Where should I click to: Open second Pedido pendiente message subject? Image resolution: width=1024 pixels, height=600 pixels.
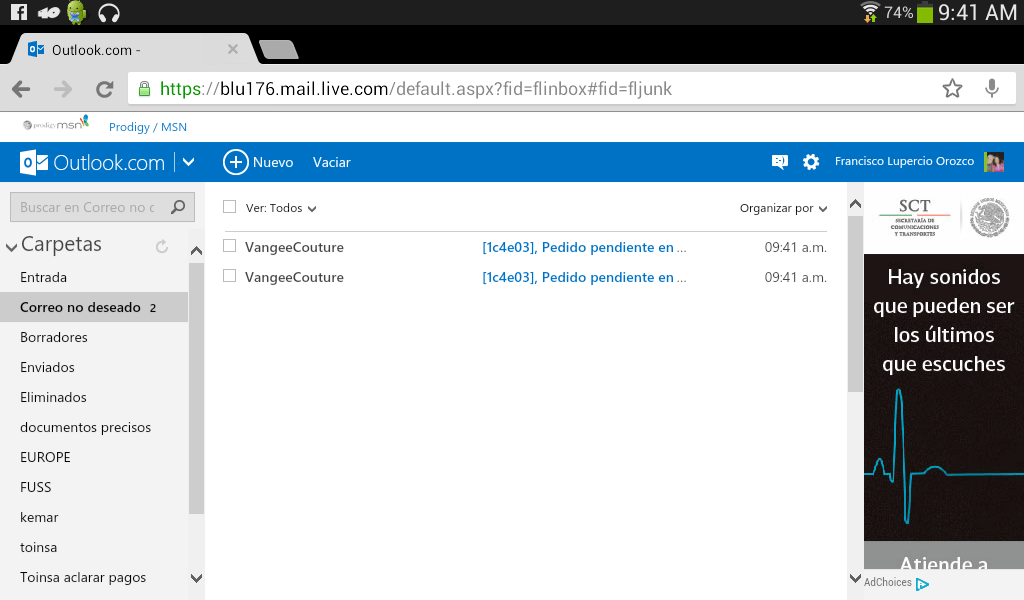(584, 277)
